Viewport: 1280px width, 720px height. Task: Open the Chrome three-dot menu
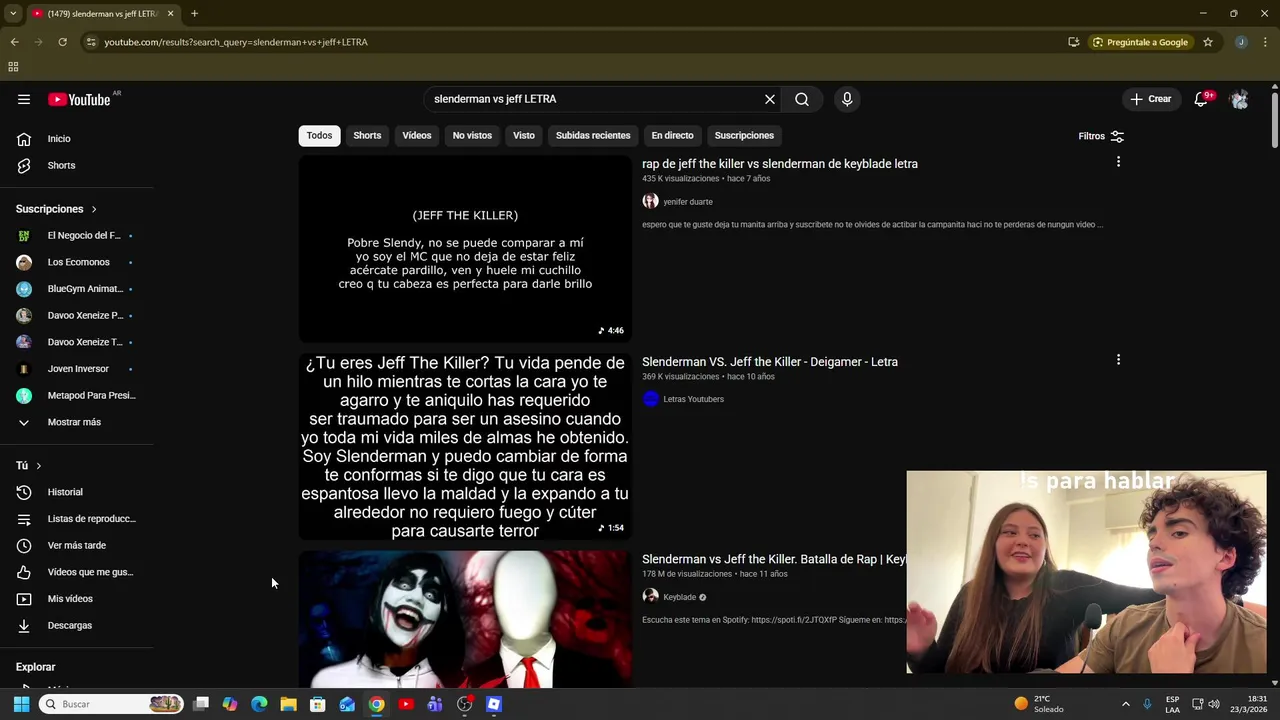pyautogui.click(x=1266, y=42)
